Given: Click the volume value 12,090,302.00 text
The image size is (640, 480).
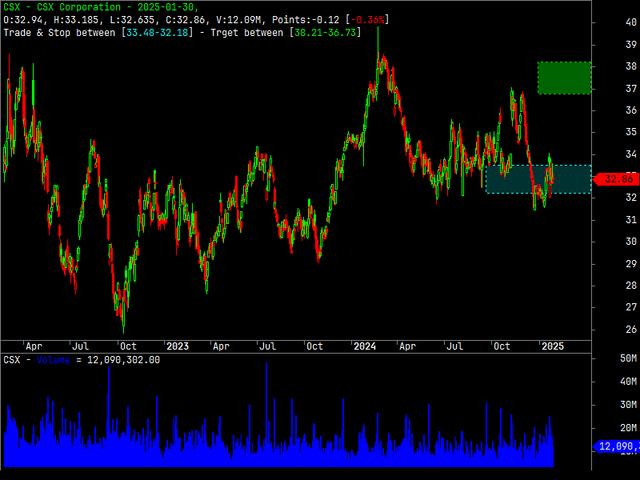Looking at the screenshot, I should [x=124, y=360].
